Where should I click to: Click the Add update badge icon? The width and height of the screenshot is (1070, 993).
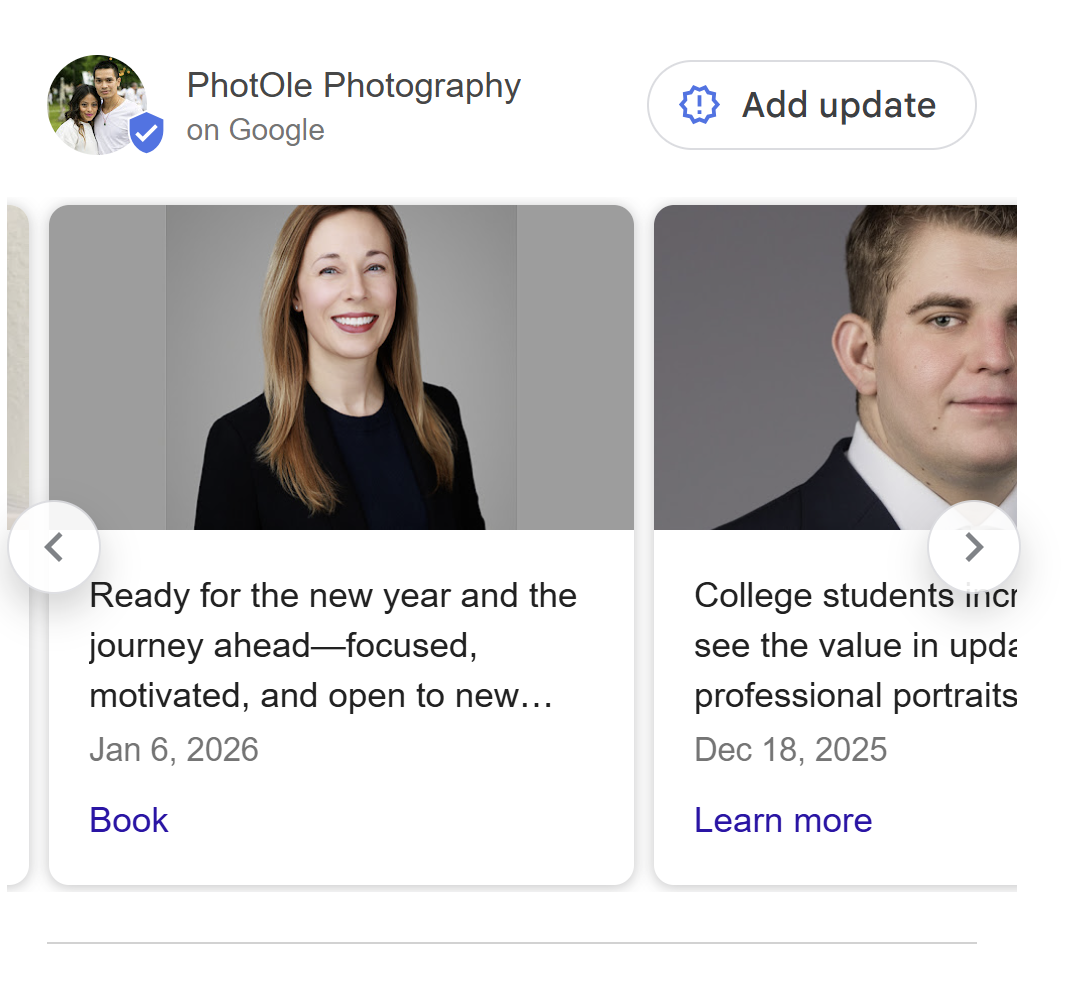(x=699, y=105)
